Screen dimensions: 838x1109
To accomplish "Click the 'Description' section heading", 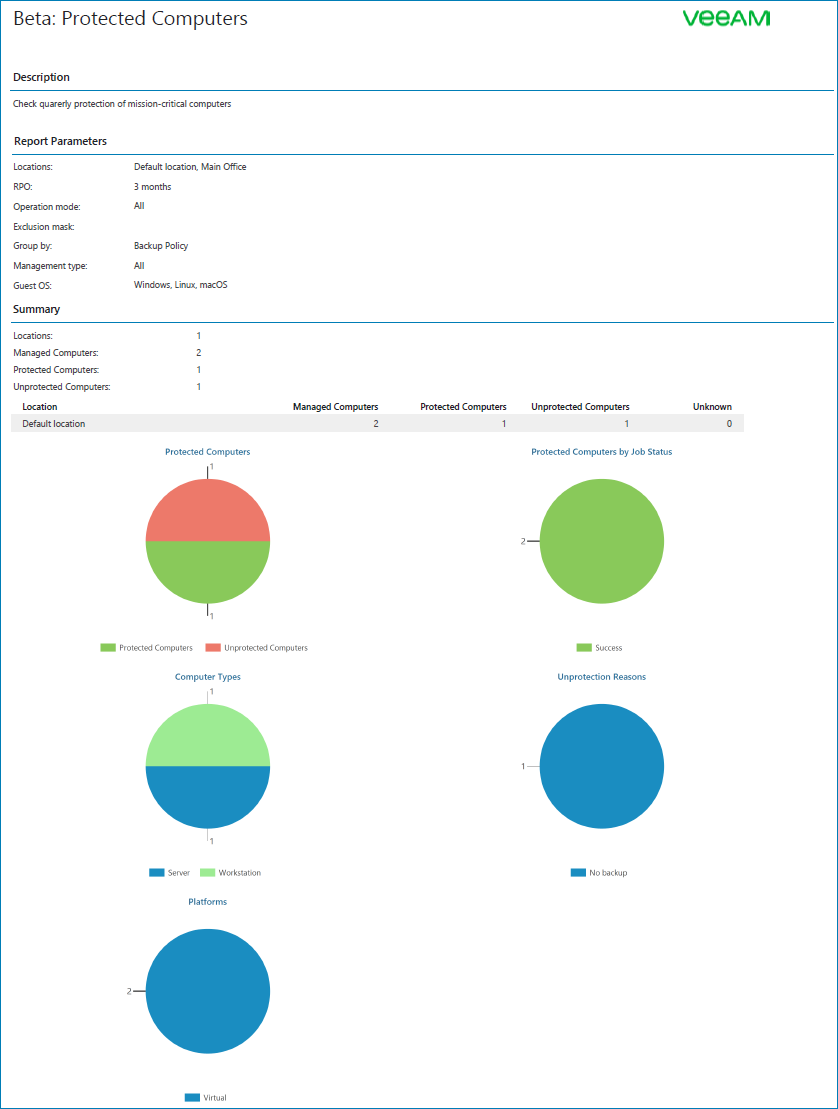I will click(41, 77).
